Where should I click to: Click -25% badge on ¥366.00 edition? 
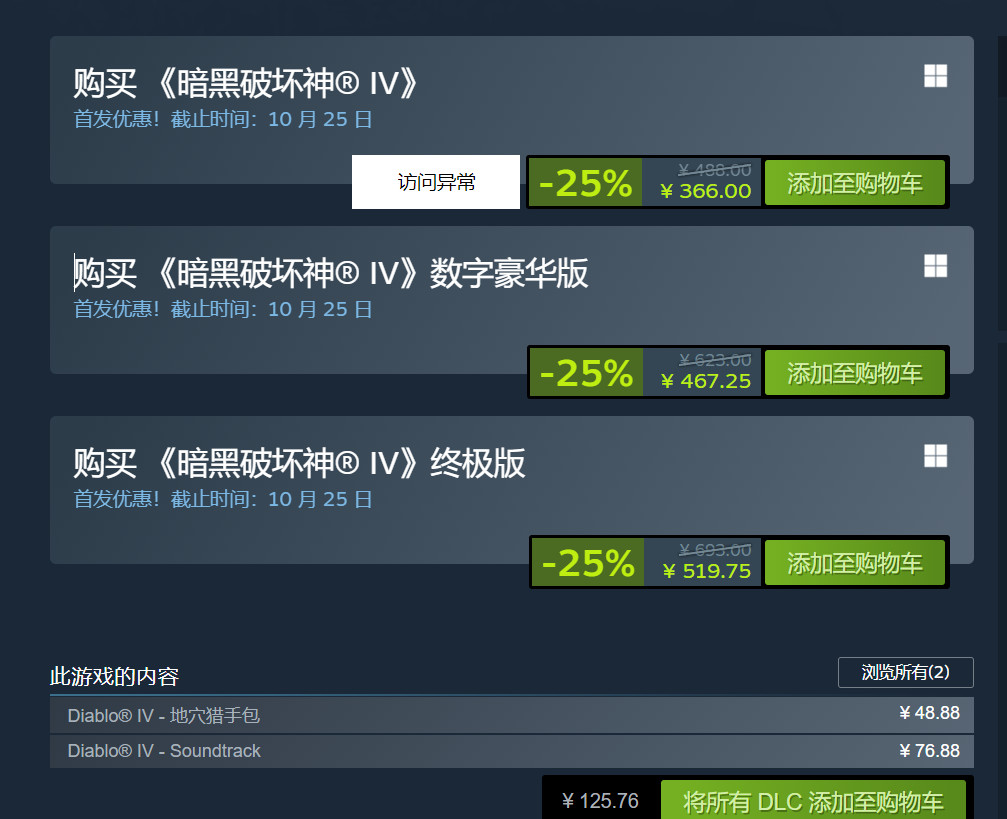(585, 182)
